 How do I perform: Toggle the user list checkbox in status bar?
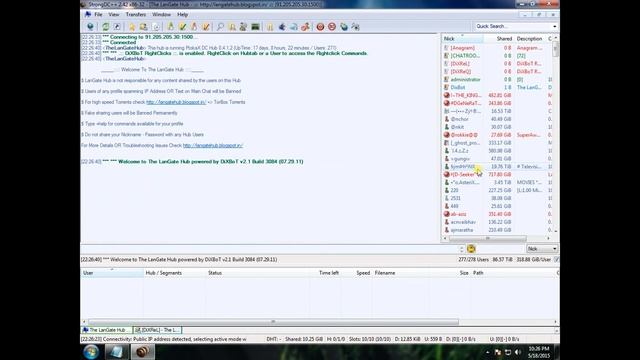(x=557, y=260)
